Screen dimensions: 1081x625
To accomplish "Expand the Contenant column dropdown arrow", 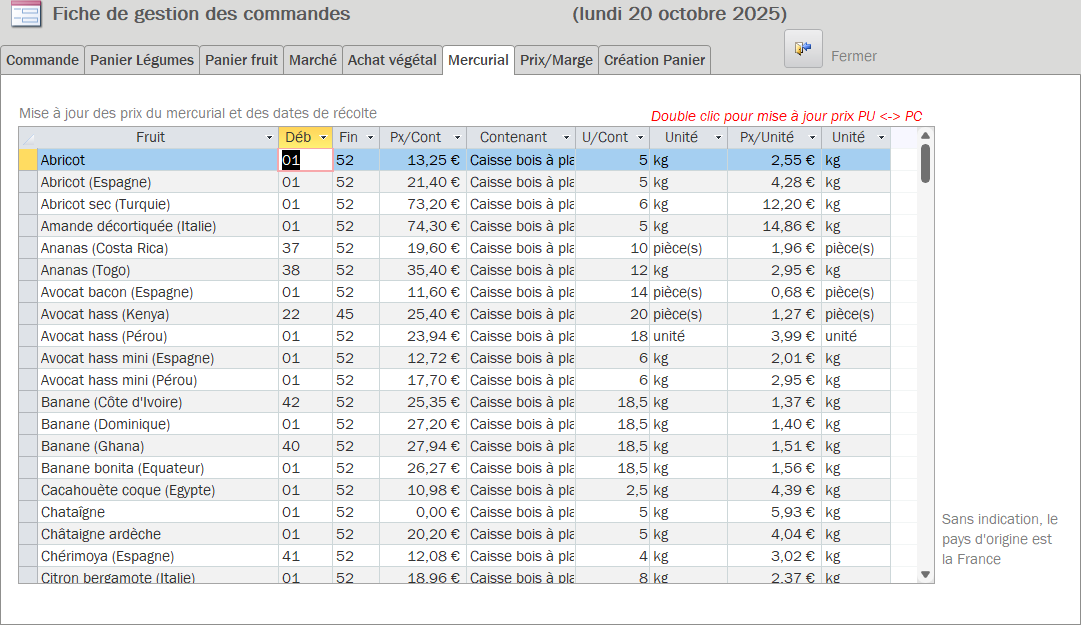I will pyautogui.click(x=566, y=138).
